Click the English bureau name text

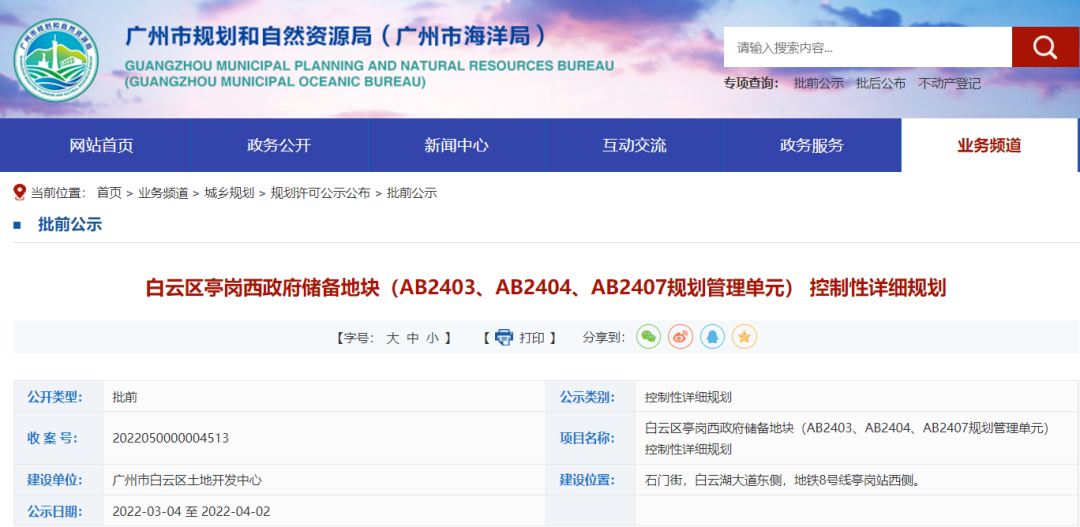pyautogui.click(x=368, y=74)
